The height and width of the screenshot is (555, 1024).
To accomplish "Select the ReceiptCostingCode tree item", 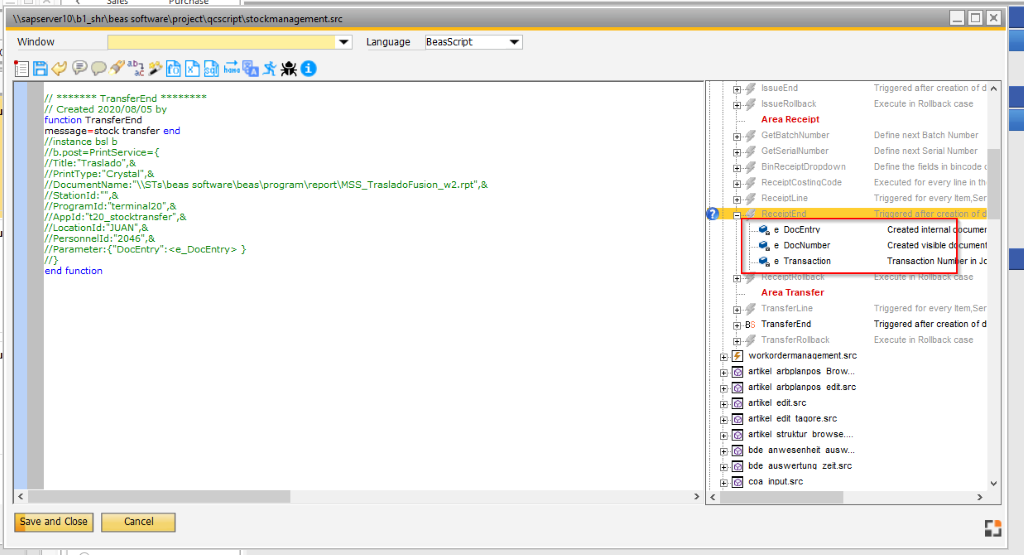I will [x=801, y=182].
